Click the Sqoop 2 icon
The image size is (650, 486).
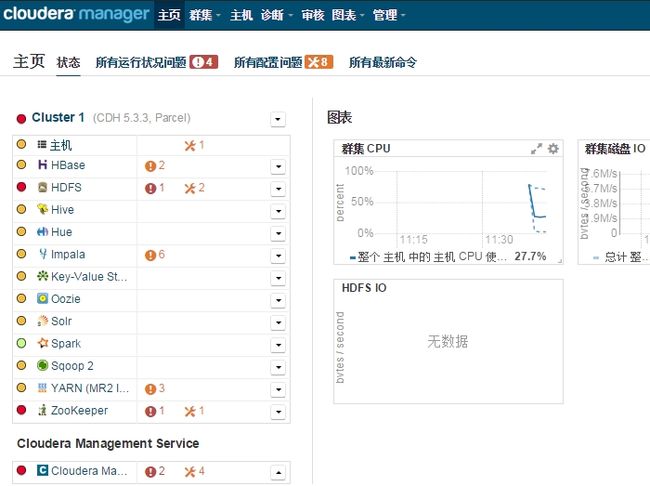(42, 365)
